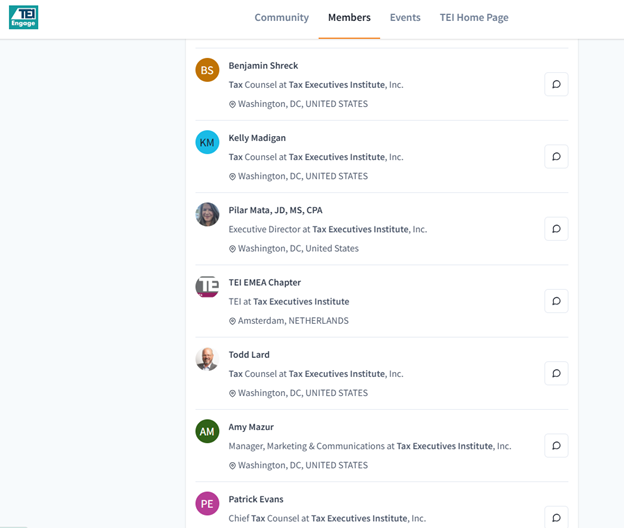
Task: Click Kelly Madigan's Tax Counsel job title
Action: [316, 157]
